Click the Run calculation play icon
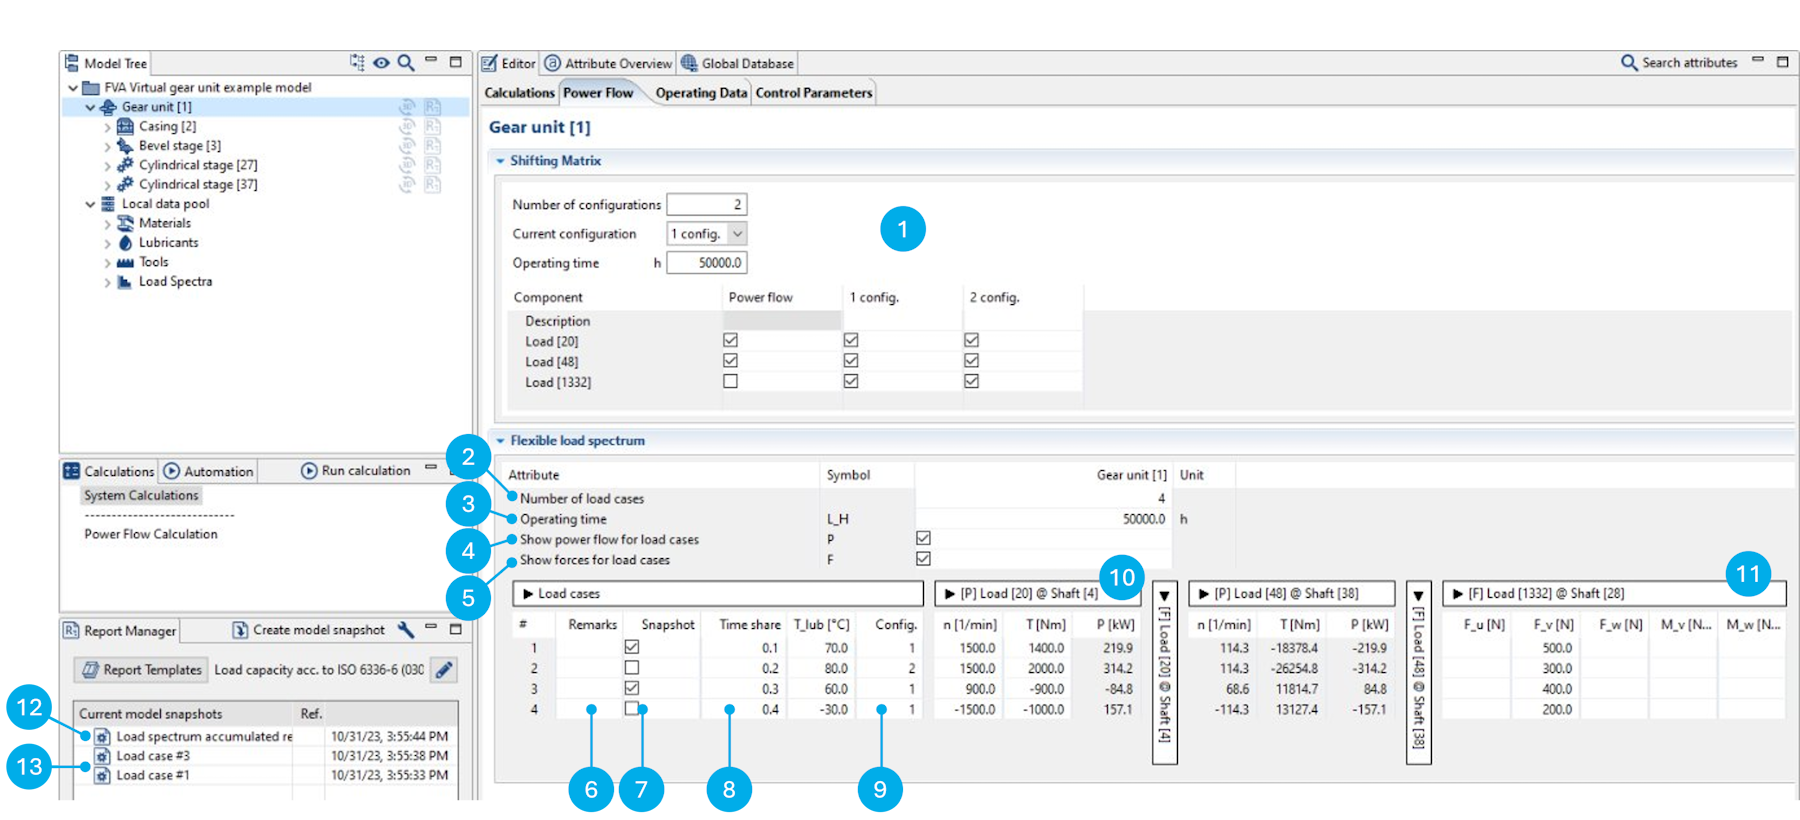Image resolution: width=1800 pixels, height=820 pixels. 309,471
